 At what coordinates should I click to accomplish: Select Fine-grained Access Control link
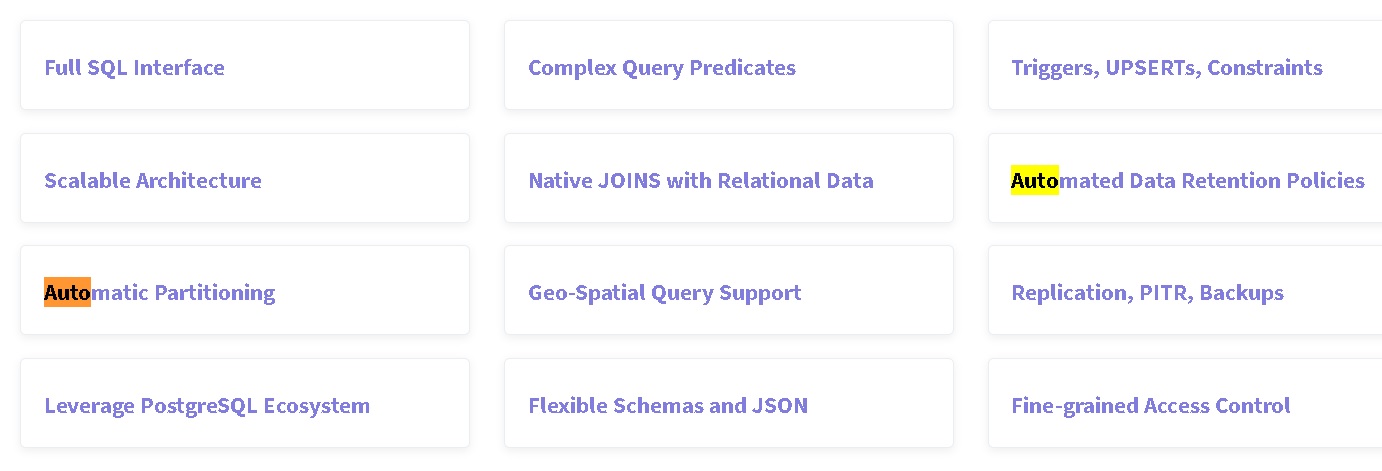(x=1150, y=406)
